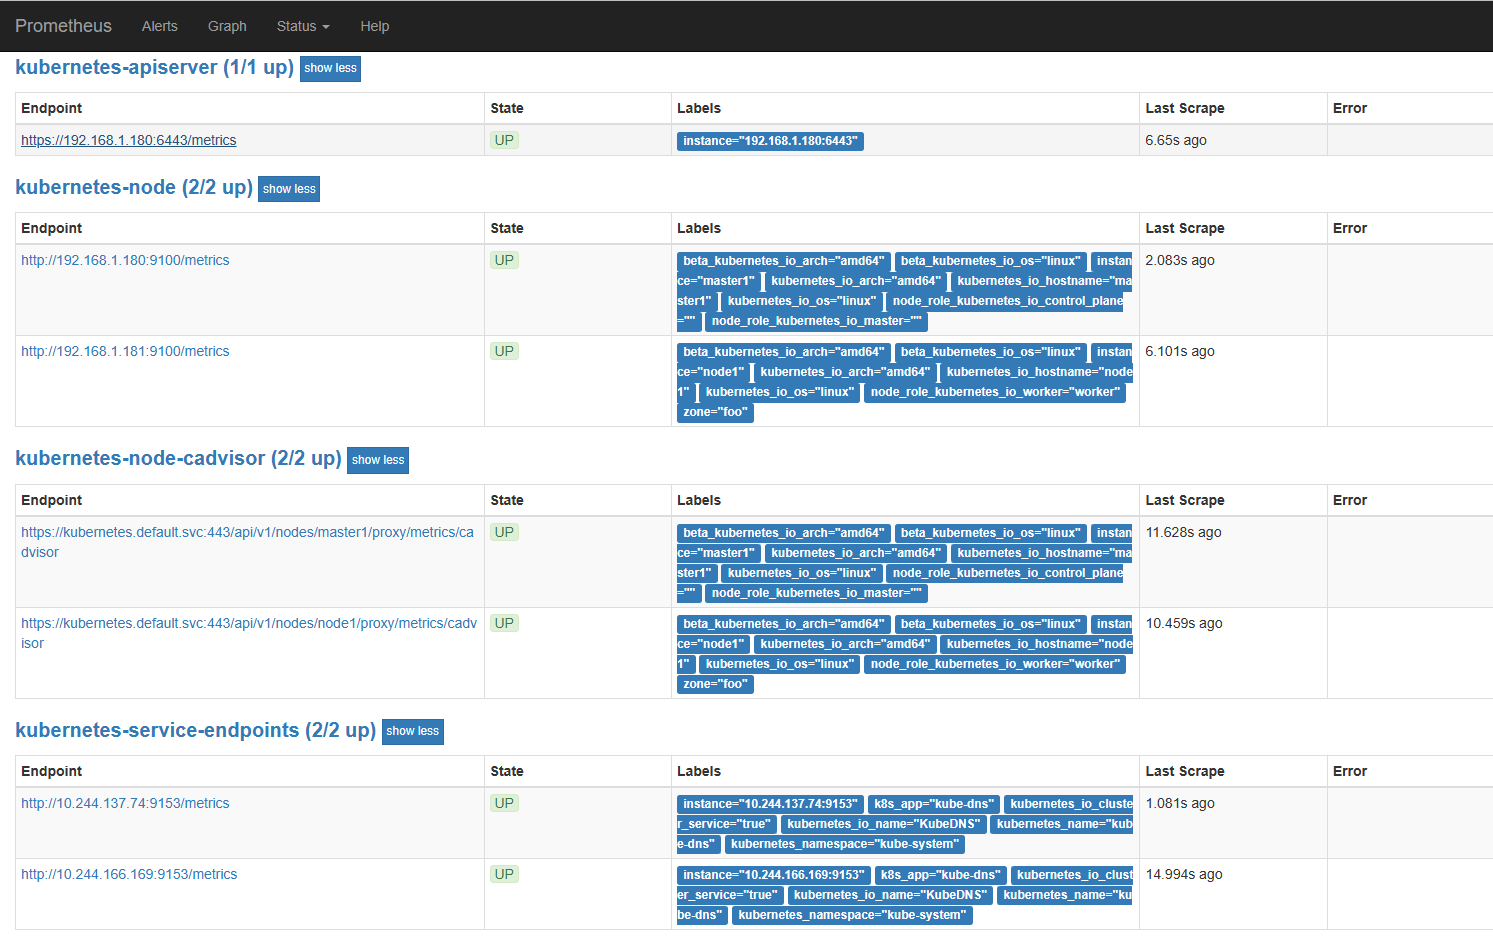1493x942 pixels.
Task: Select the zone="foo" label in kubernetes-node-cadvisor table
Action: [715, 684]
